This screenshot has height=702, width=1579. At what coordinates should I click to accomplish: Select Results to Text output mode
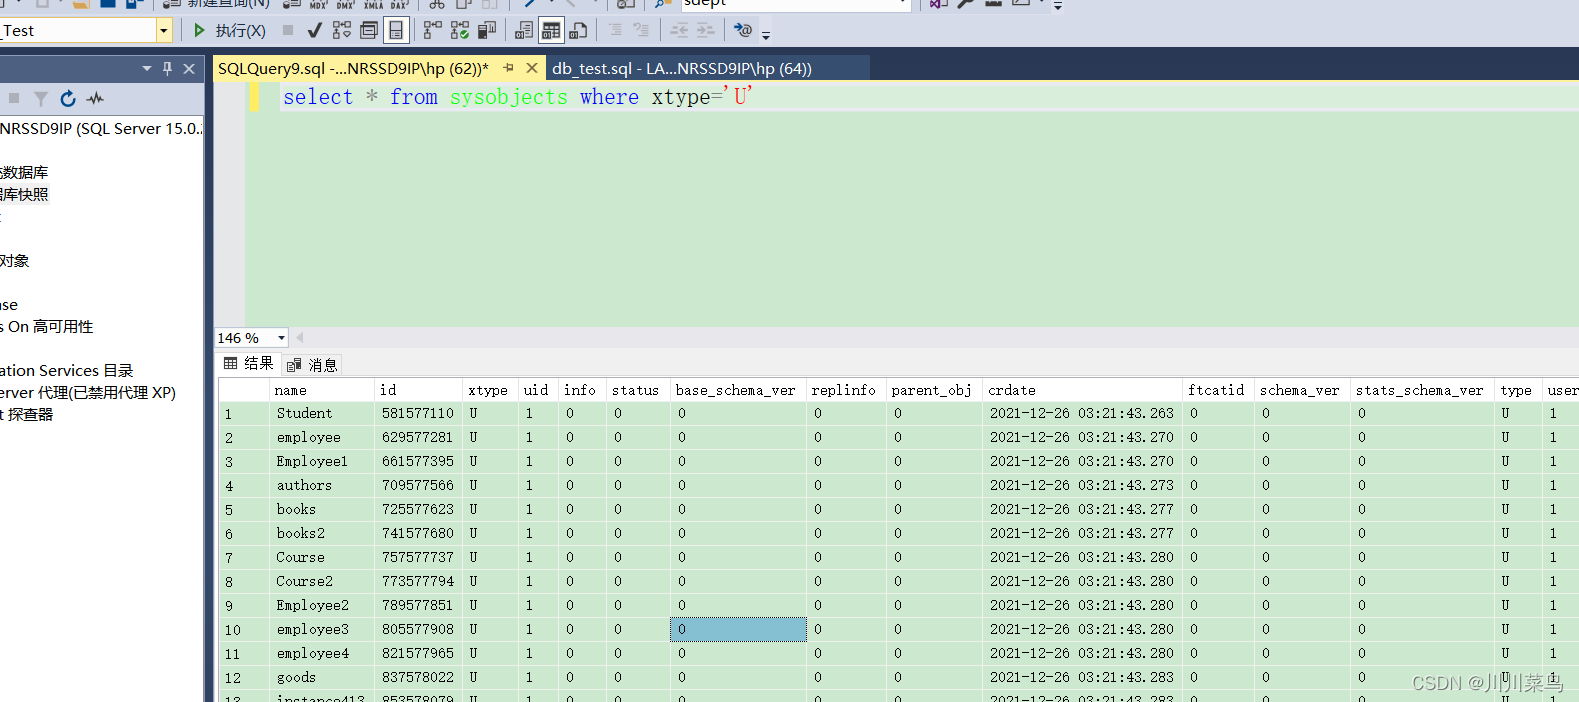click(524, 30)
